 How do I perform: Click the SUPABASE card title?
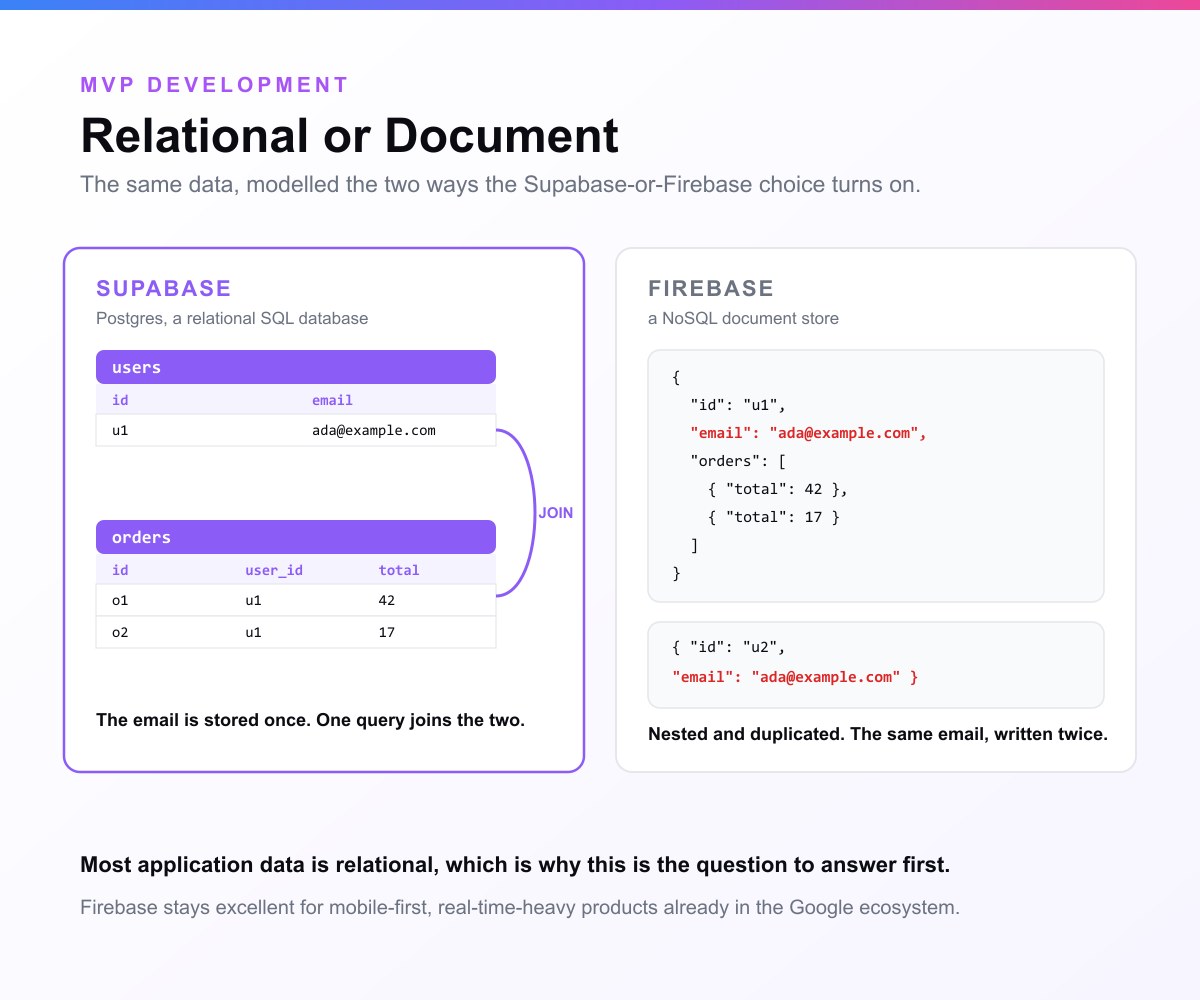tap(164, 289)
